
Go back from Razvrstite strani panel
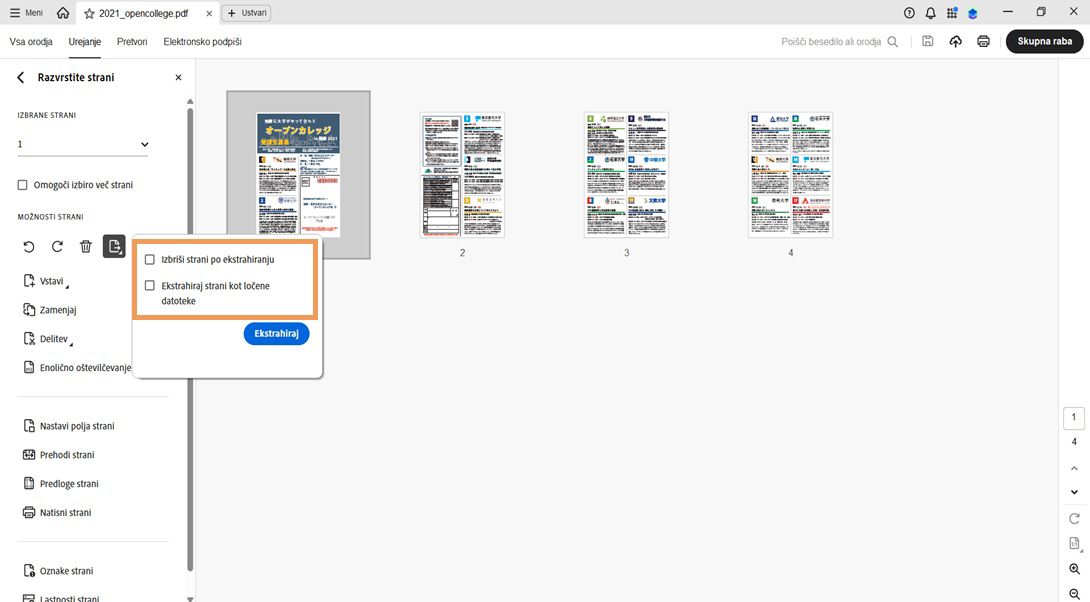pos(20,77)
